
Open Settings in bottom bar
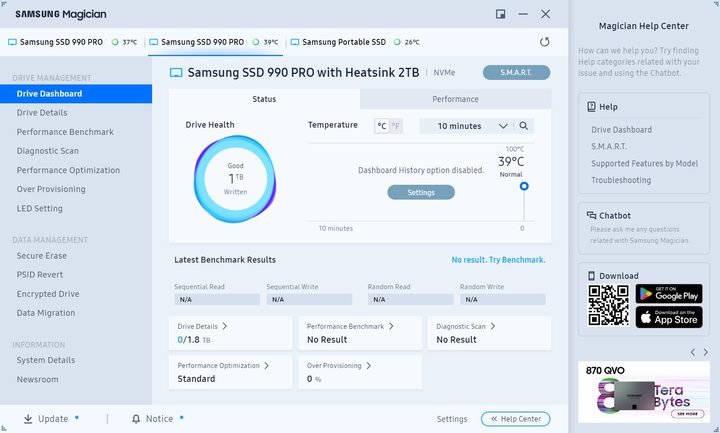452,419
